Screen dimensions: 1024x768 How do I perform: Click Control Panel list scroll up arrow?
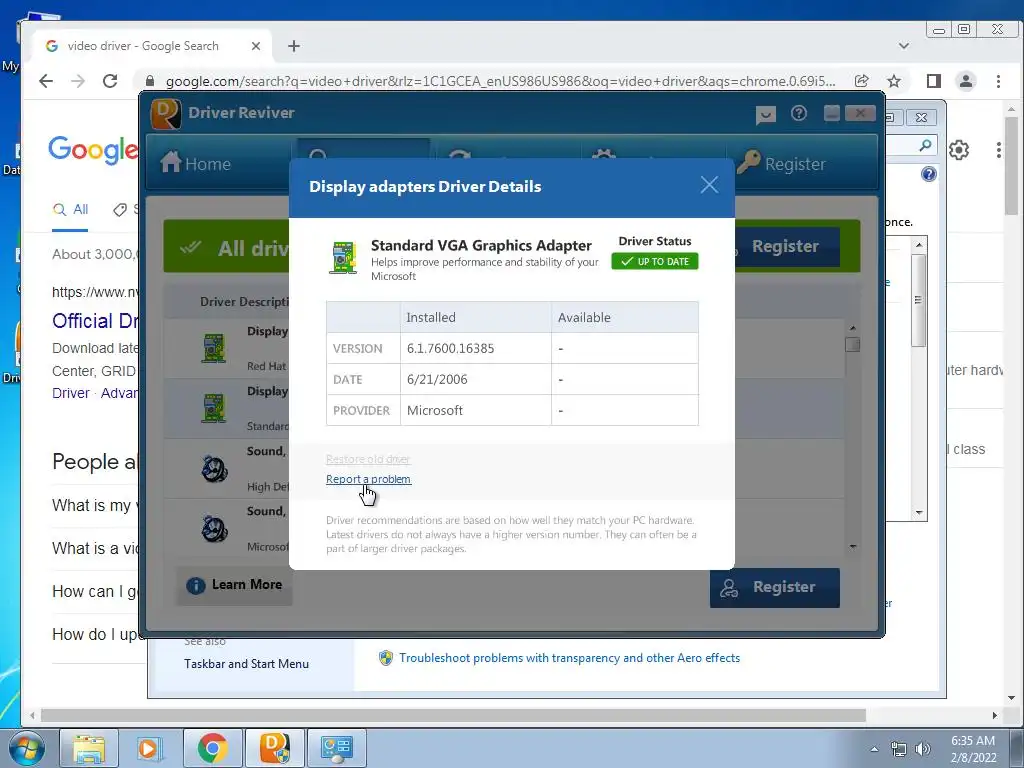[919, 245]
